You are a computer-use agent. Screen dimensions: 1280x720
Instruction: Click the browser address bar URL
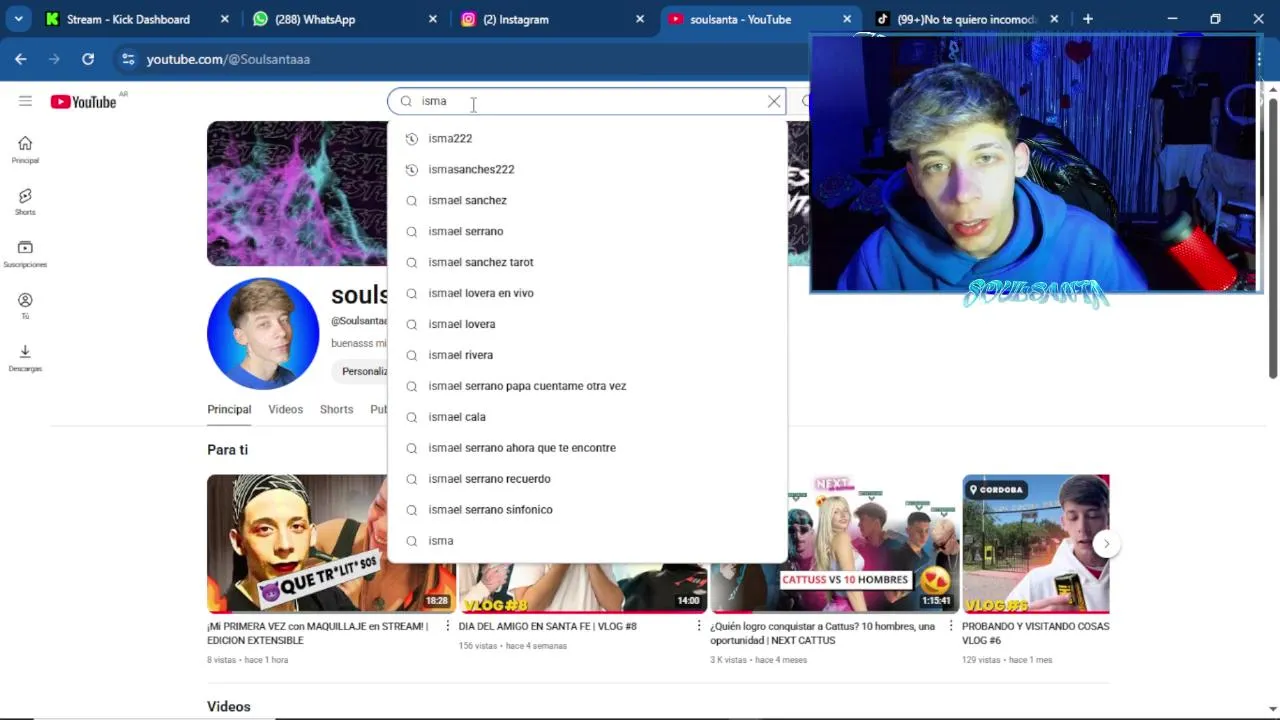pos(228,59)
